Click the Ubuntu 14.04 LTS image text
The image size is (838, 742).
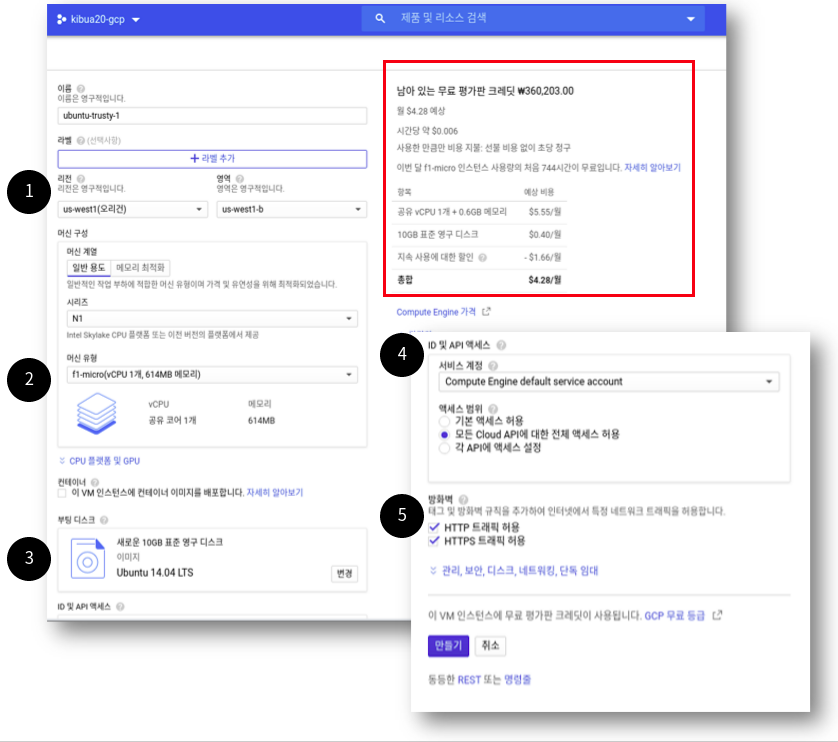[155, 573]
